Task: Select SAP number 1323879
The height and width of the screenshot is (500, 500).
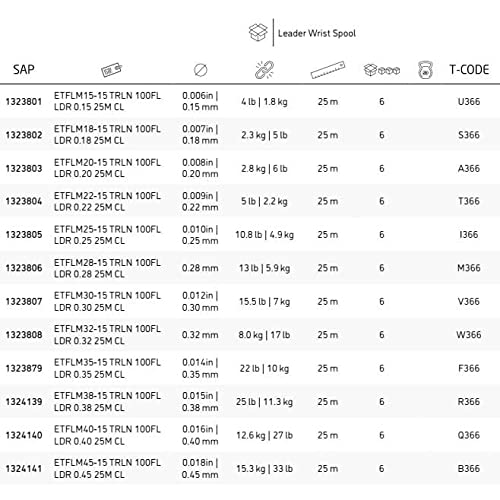Action: 24,368
